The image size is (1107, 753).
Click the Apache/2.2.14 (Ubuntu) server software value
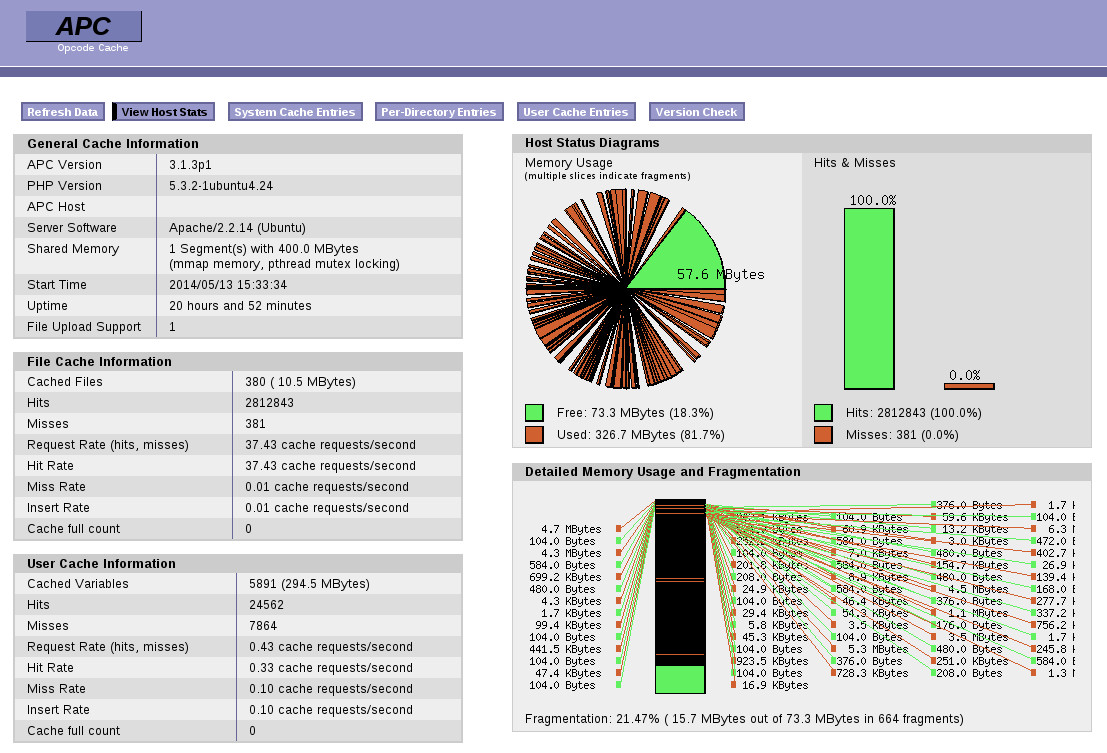[x=237, y=228]
